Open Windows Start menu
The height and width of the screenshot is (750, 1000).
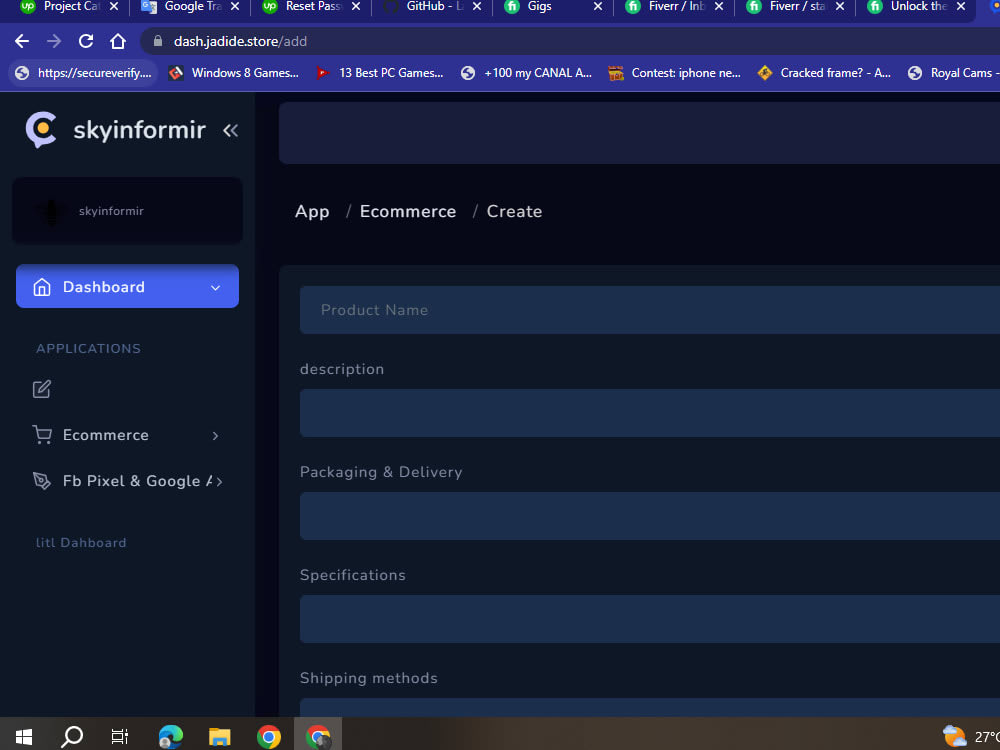coord(24,737)
